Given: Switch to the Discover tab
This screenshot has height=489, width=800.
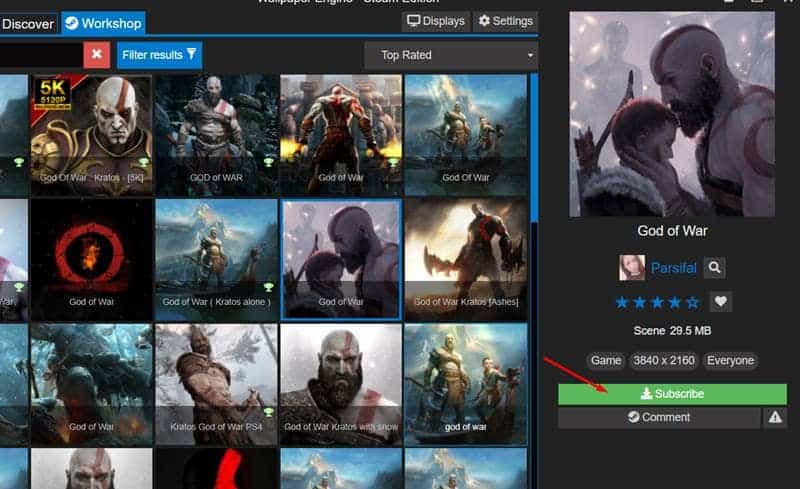Looking at the screenshot, I should click(x=28, y=24).
